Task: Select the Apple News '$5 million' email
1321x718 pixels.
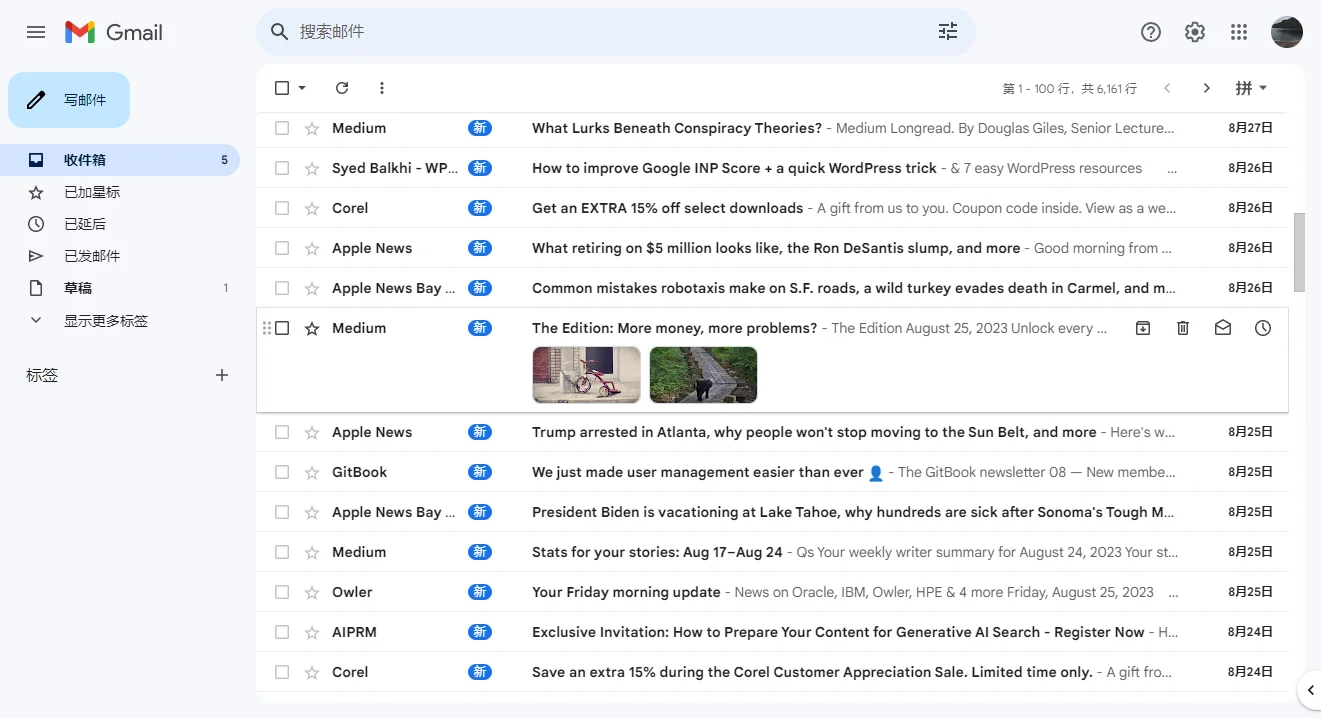Action: tap(282, 248)
